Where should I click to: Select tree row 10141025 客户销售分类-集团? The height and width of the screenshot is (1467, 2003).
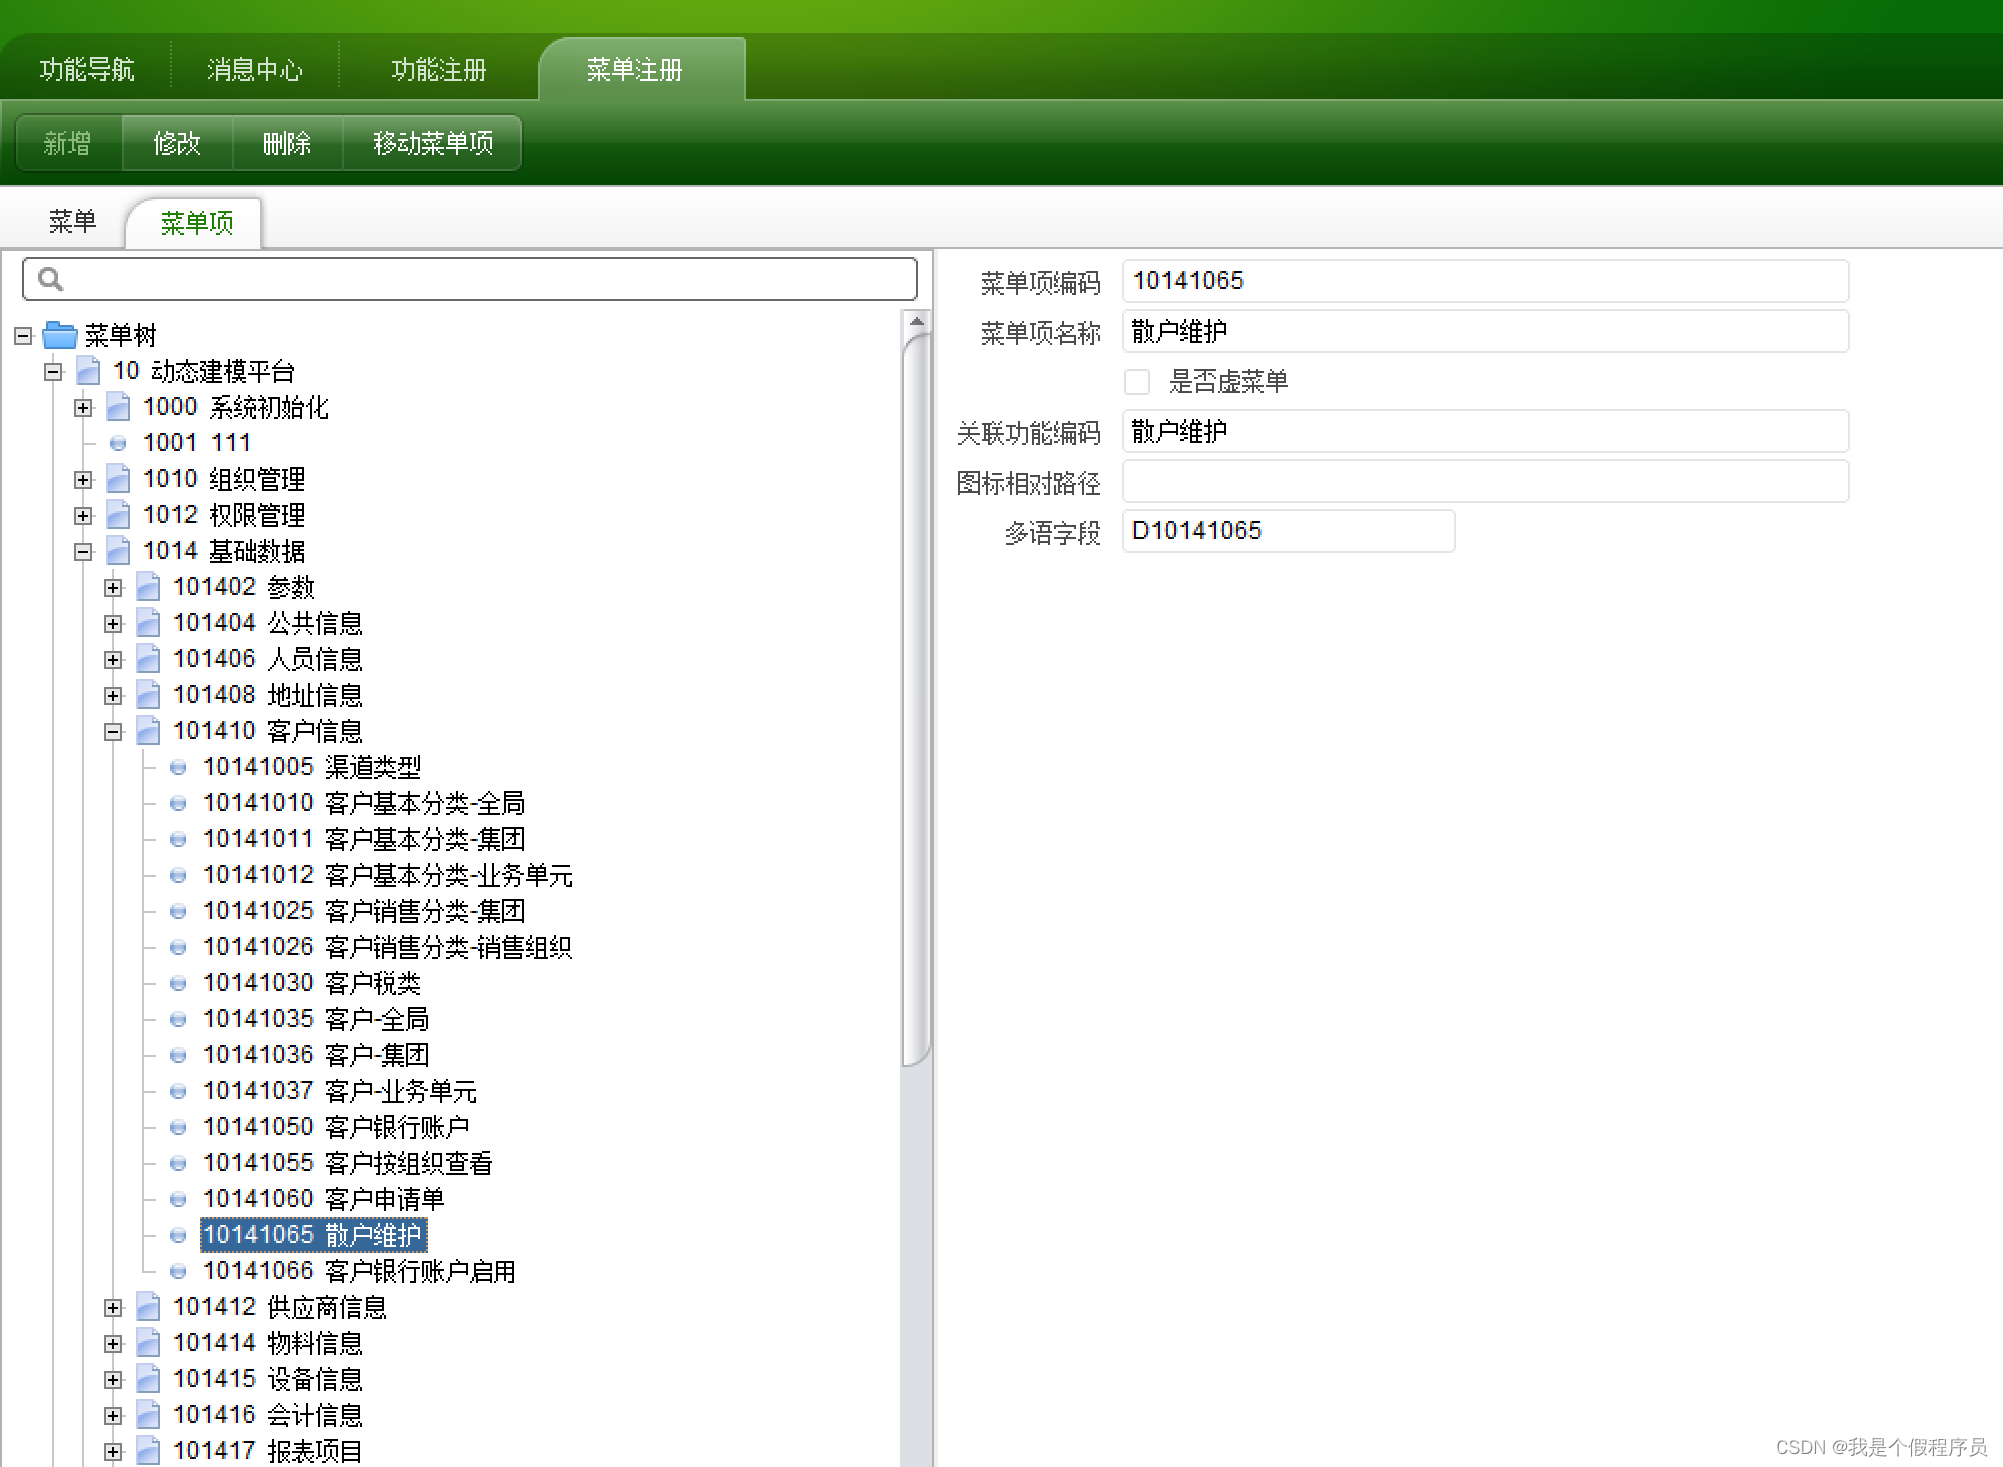(364, 911)
